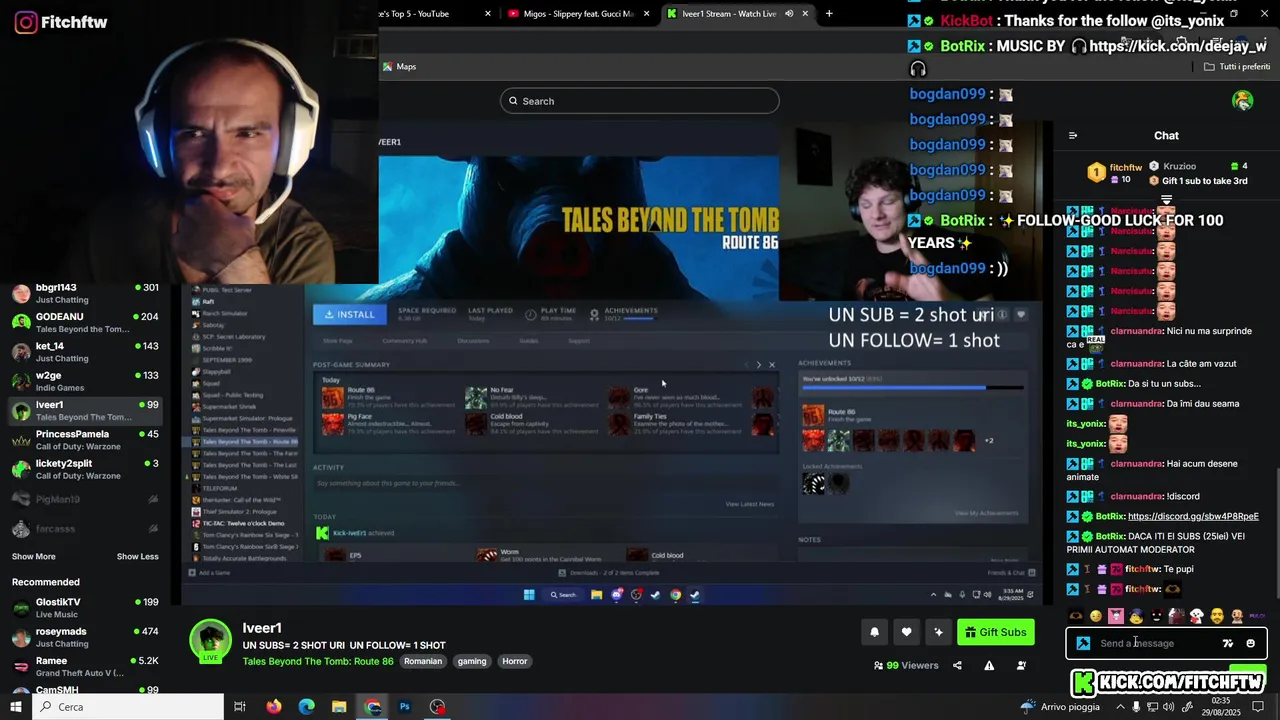Toggle stream notifications with the bell icon
The height and width of the screenshot is (720, 1280).
[x=874, y=632]
